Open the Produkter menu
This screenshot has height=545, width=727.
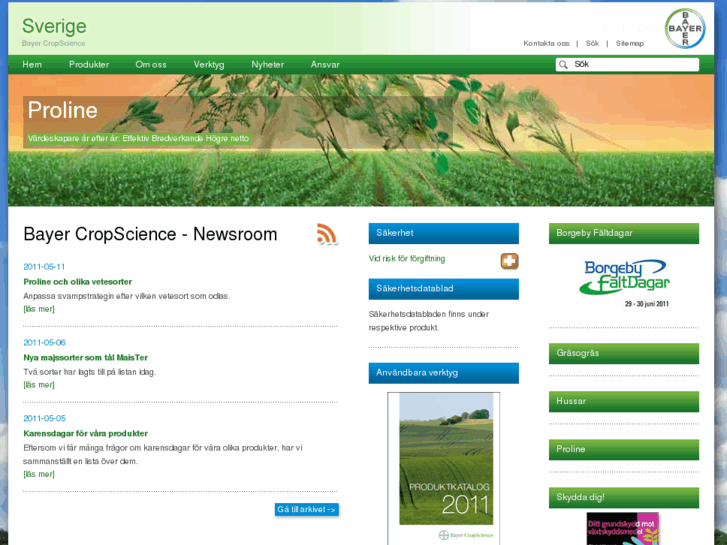[x=89, y=64]
